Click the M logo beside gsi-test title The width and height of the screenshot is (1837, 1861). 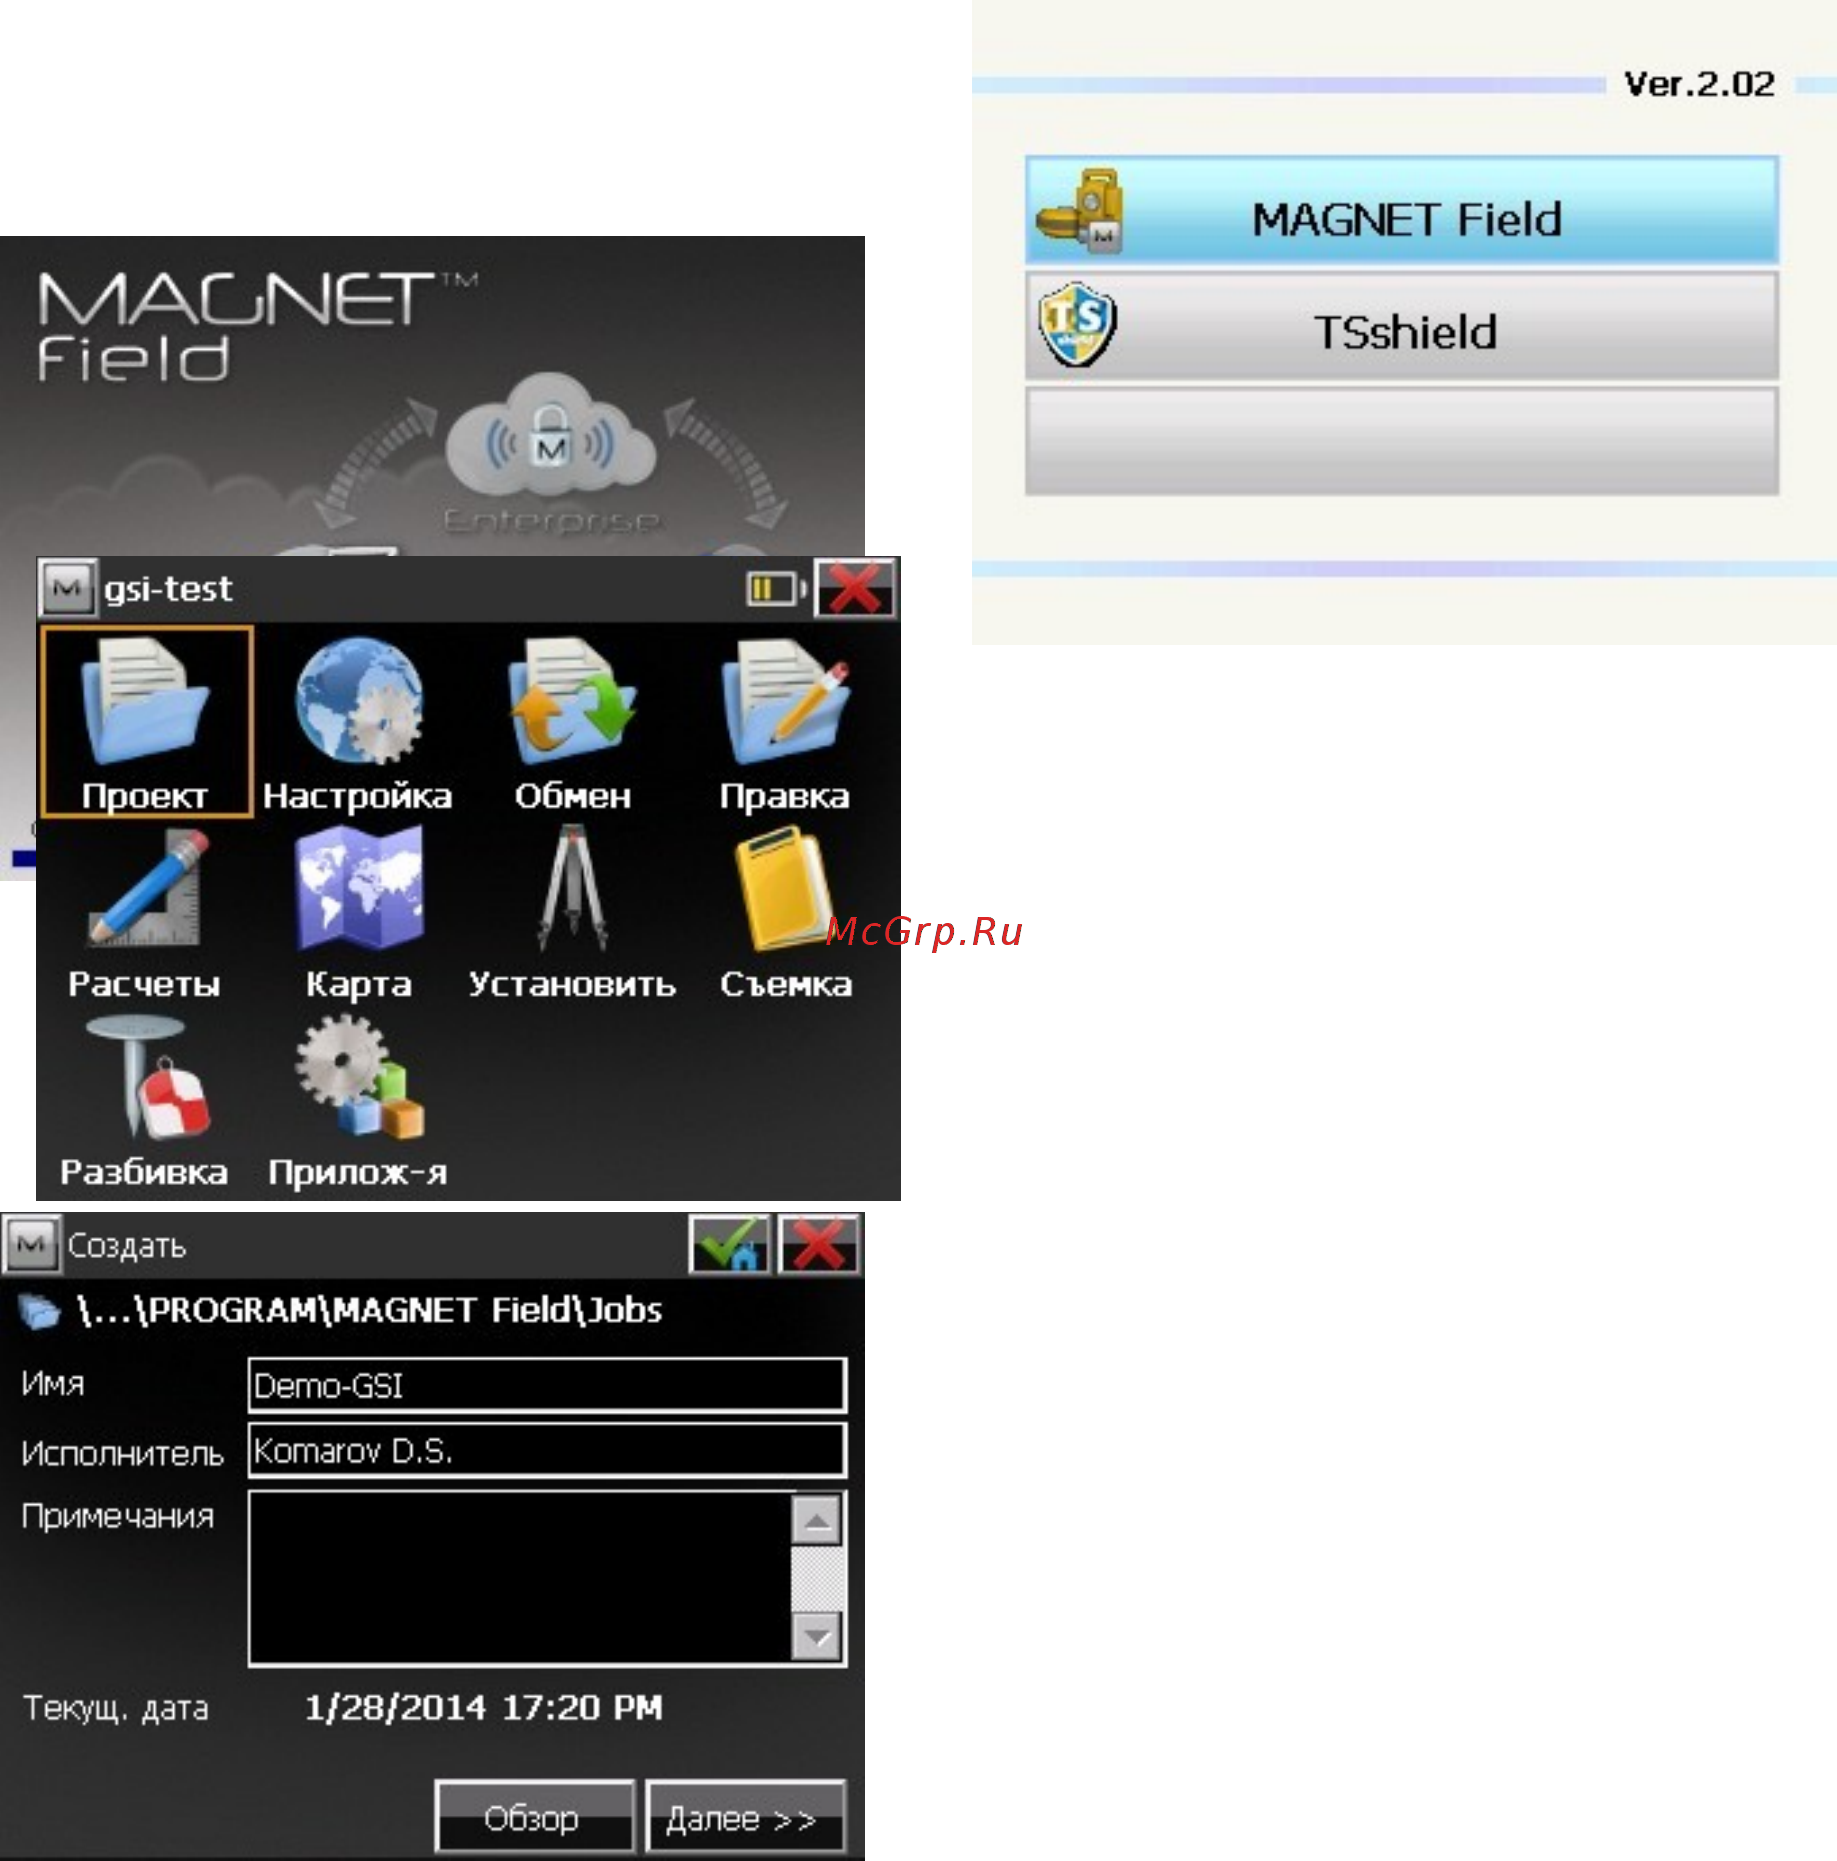coord(67,588)
